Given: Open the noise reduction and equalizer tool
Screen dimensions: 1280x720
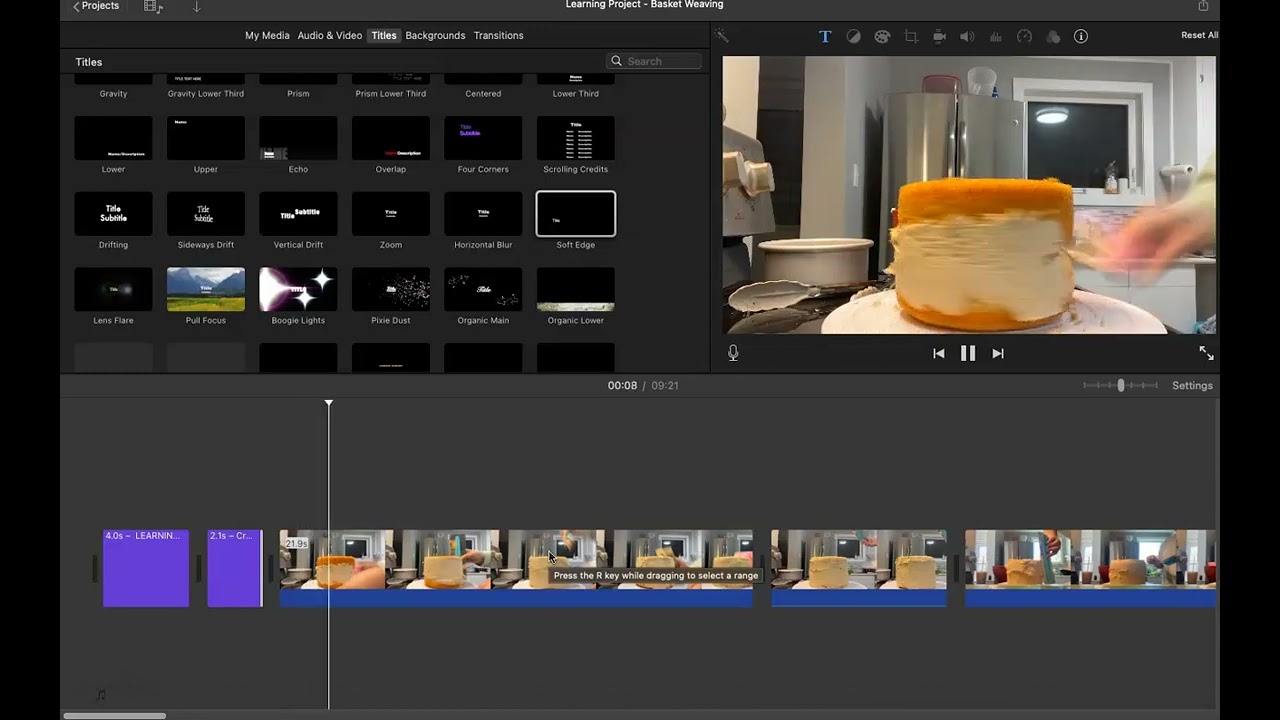Looking at the screenshot, I should point(996,36).
